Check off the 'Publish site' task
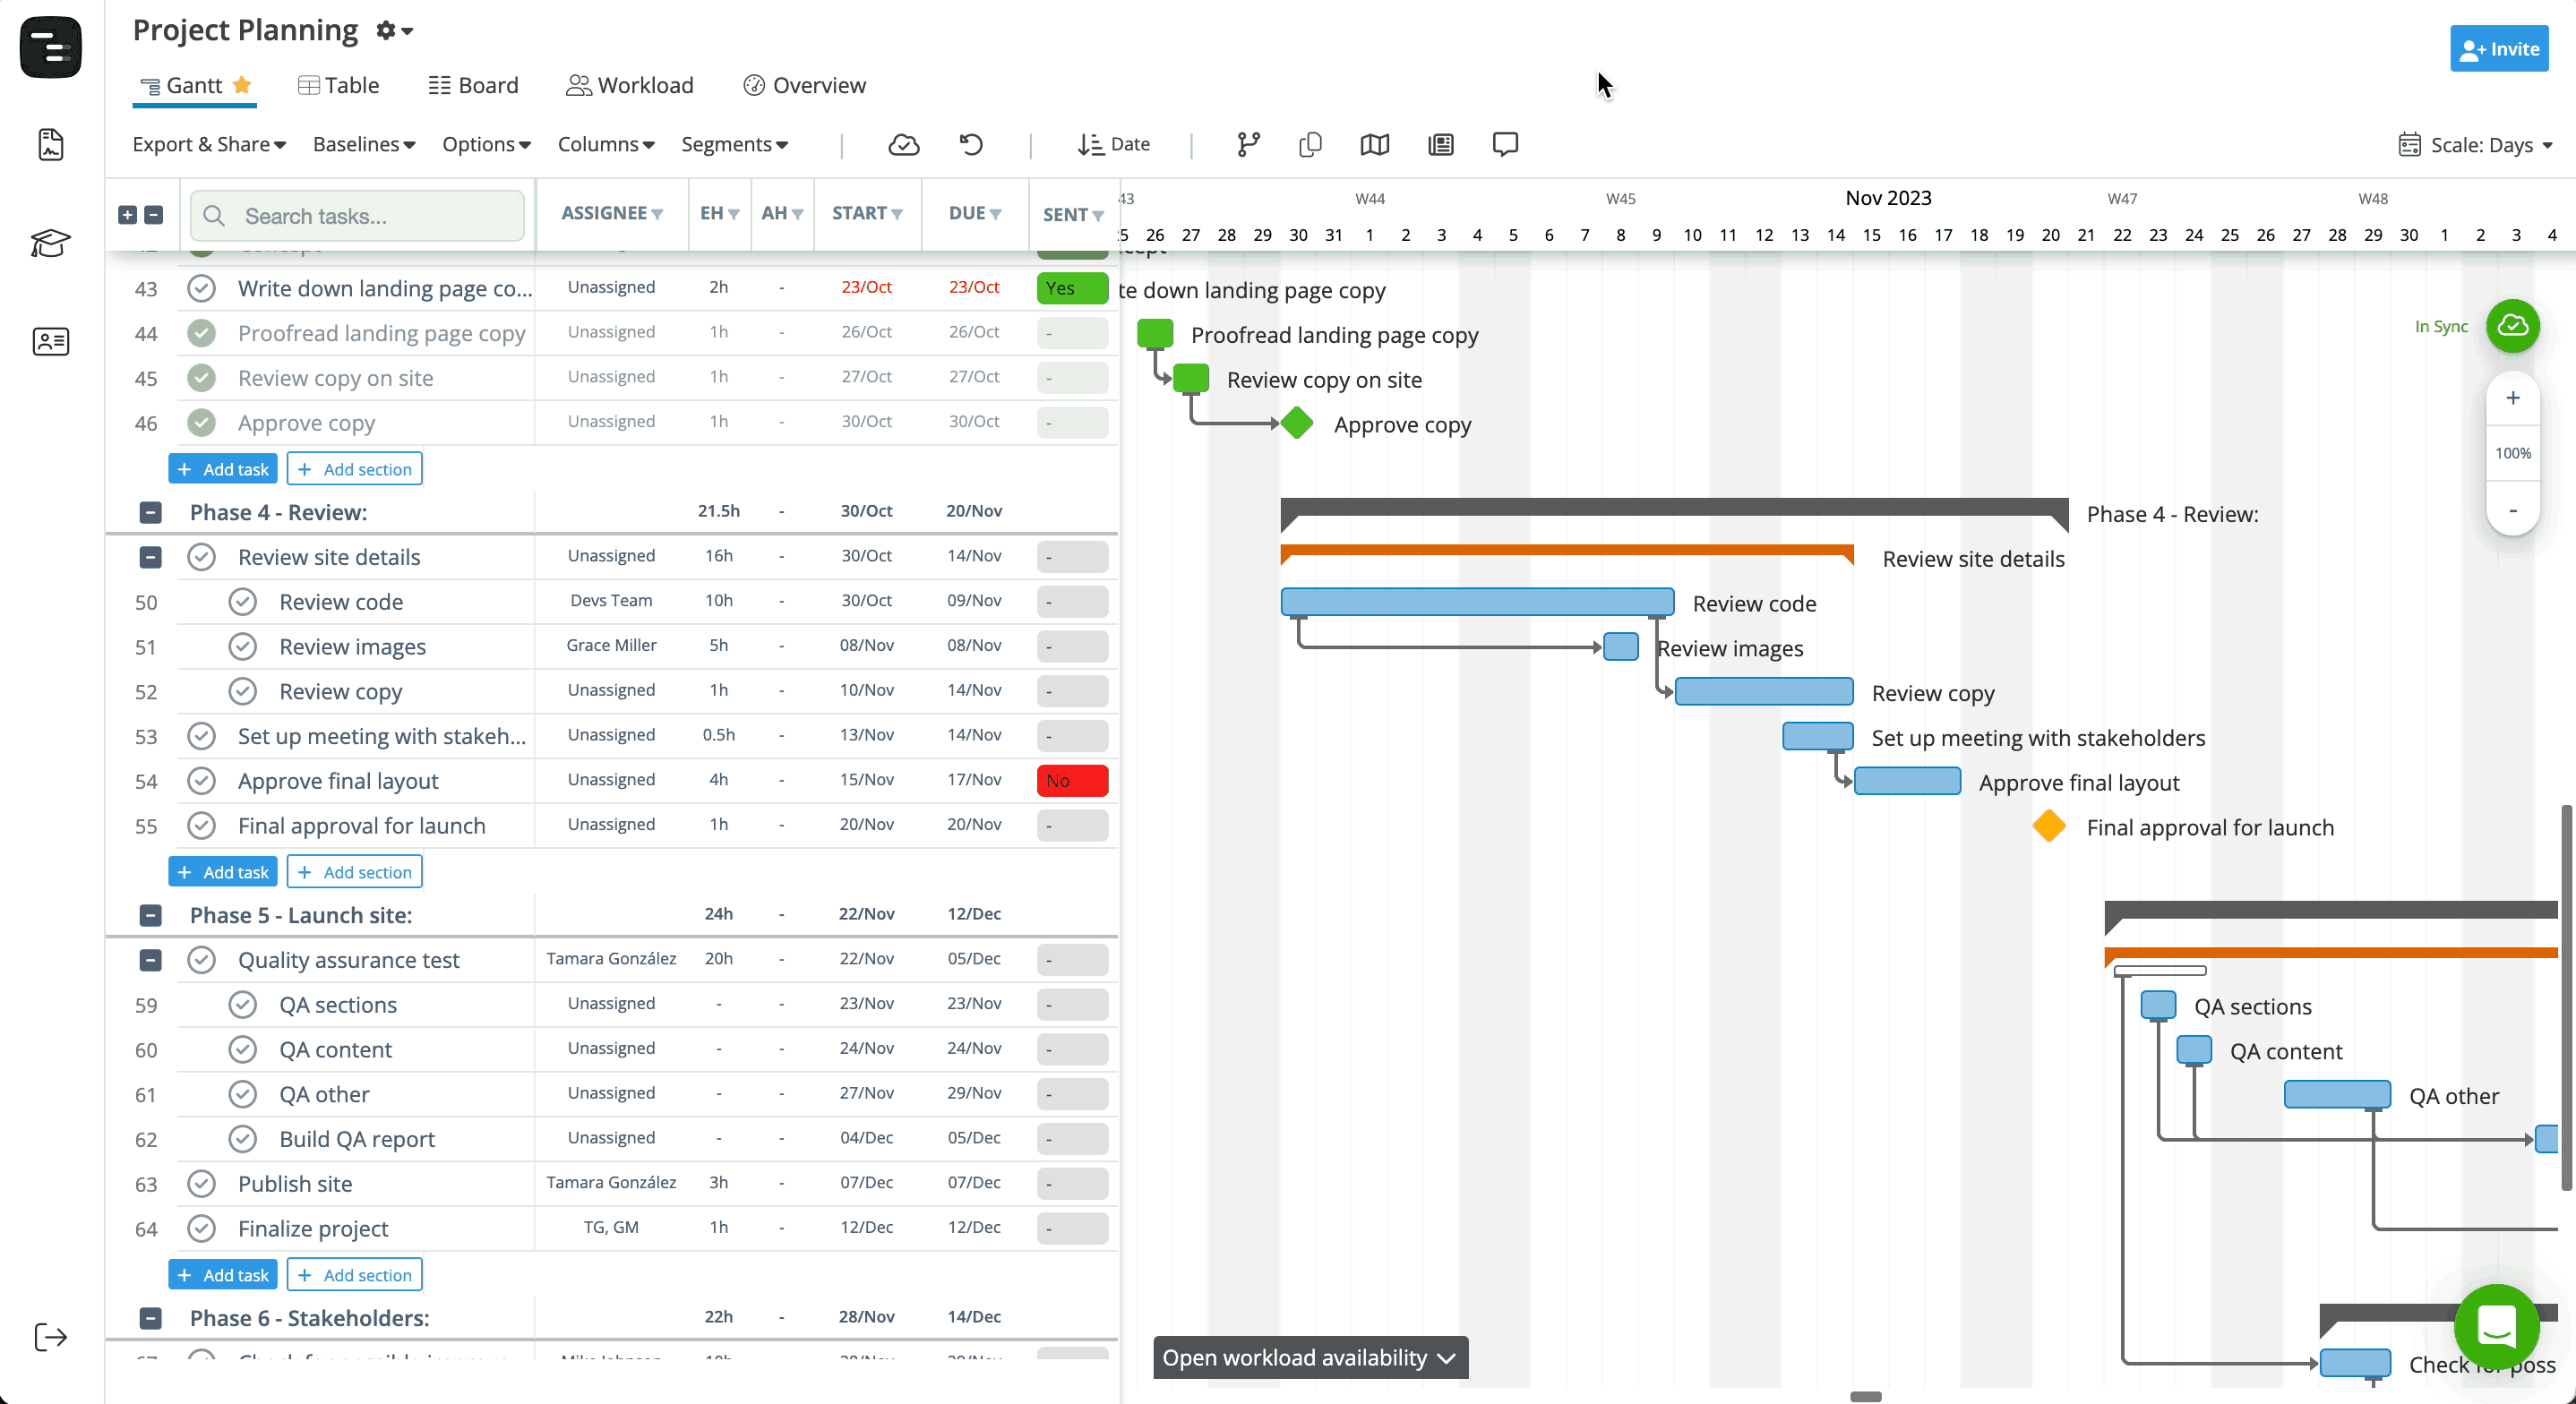This screenshot has height=1404, width=2576. coord(201,1183)
